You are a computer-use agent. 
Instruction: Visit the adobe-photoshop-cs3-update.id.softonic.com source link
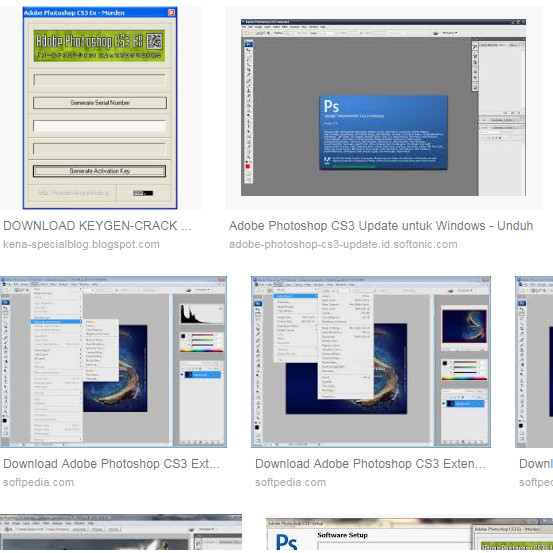343,244
